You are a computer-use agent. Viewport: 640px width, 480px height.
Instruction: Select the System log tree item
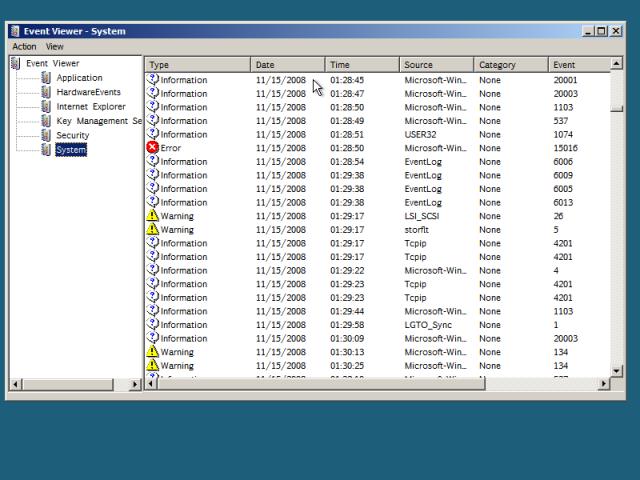71,150
